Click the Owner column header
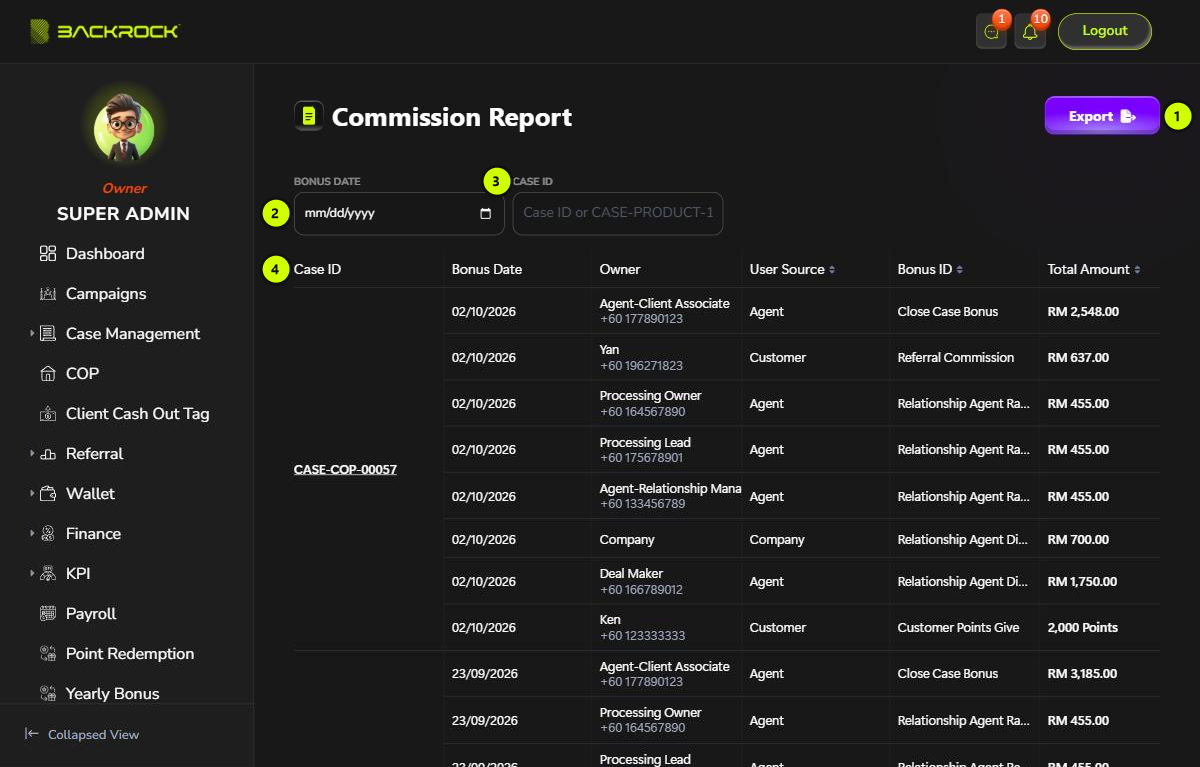The width and height of the screenshot is (1200, 767). 620,269
